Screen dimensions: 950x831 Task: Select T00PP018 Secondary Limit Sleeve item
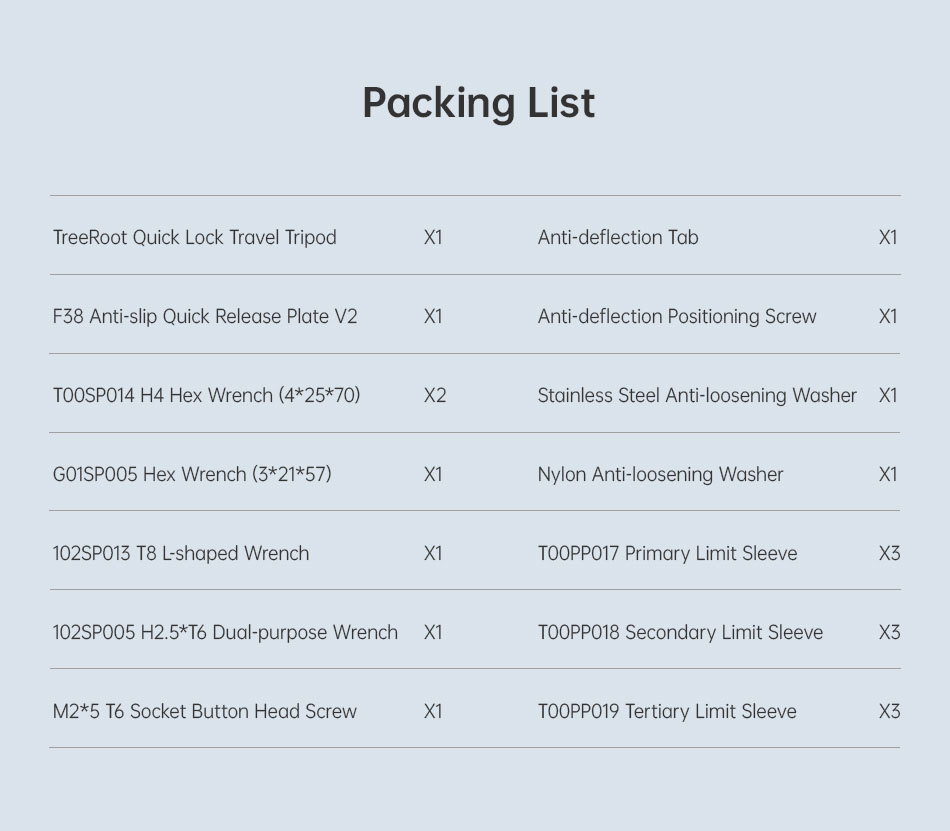click(x=680, y=633)
